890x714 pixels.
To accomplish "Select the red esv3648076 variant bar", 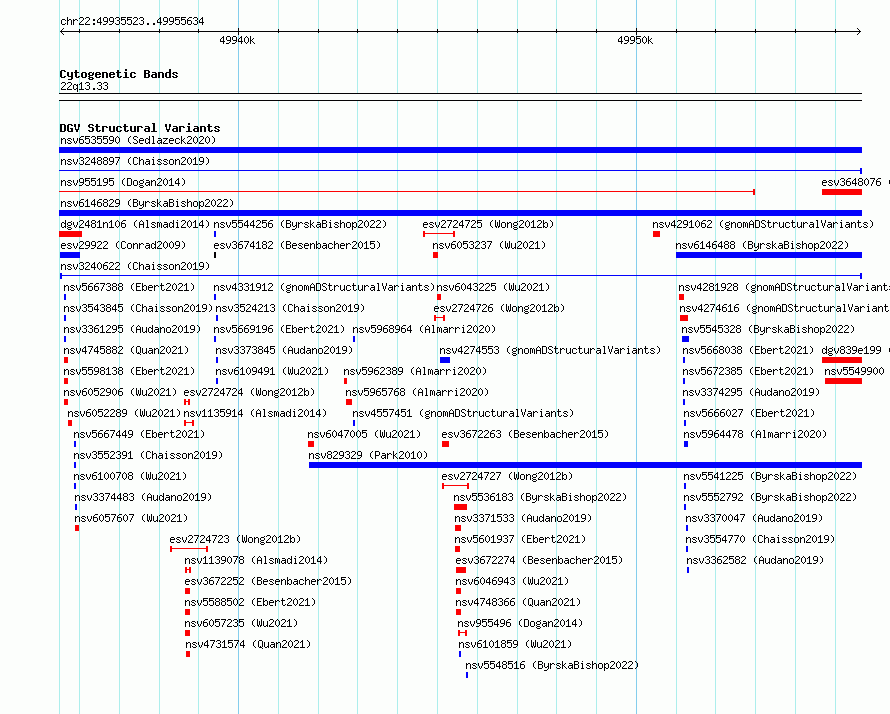I will point(842,192).
